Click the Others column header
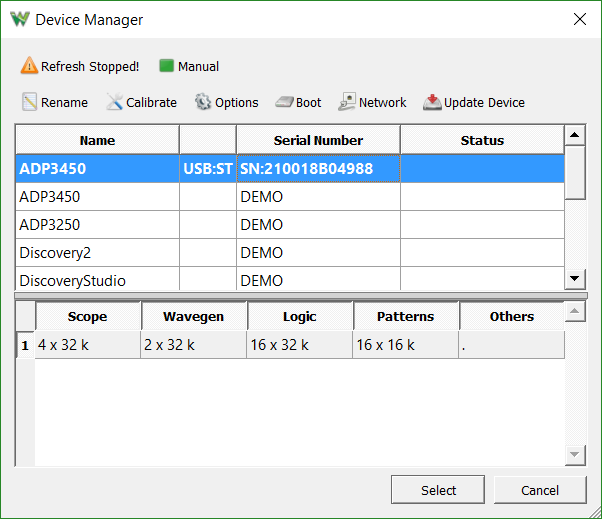602x519 pixels. coord(512,316)
